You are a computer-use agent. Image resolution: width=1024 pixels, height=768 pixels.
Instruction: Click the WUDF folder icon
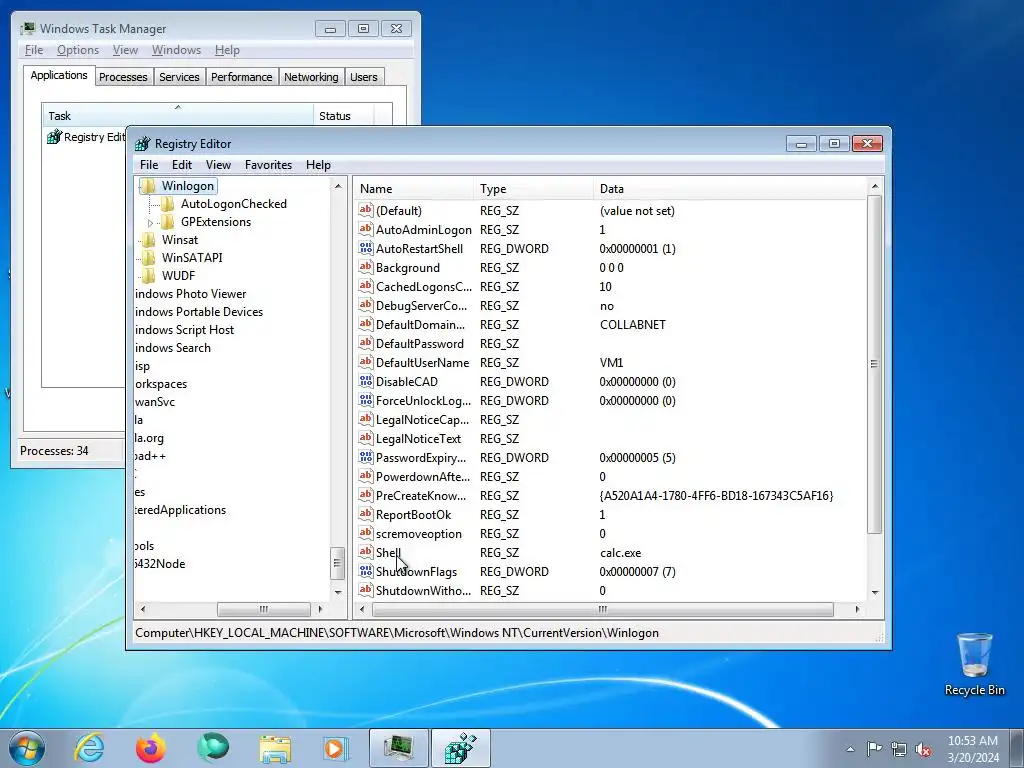pos(149,276)
